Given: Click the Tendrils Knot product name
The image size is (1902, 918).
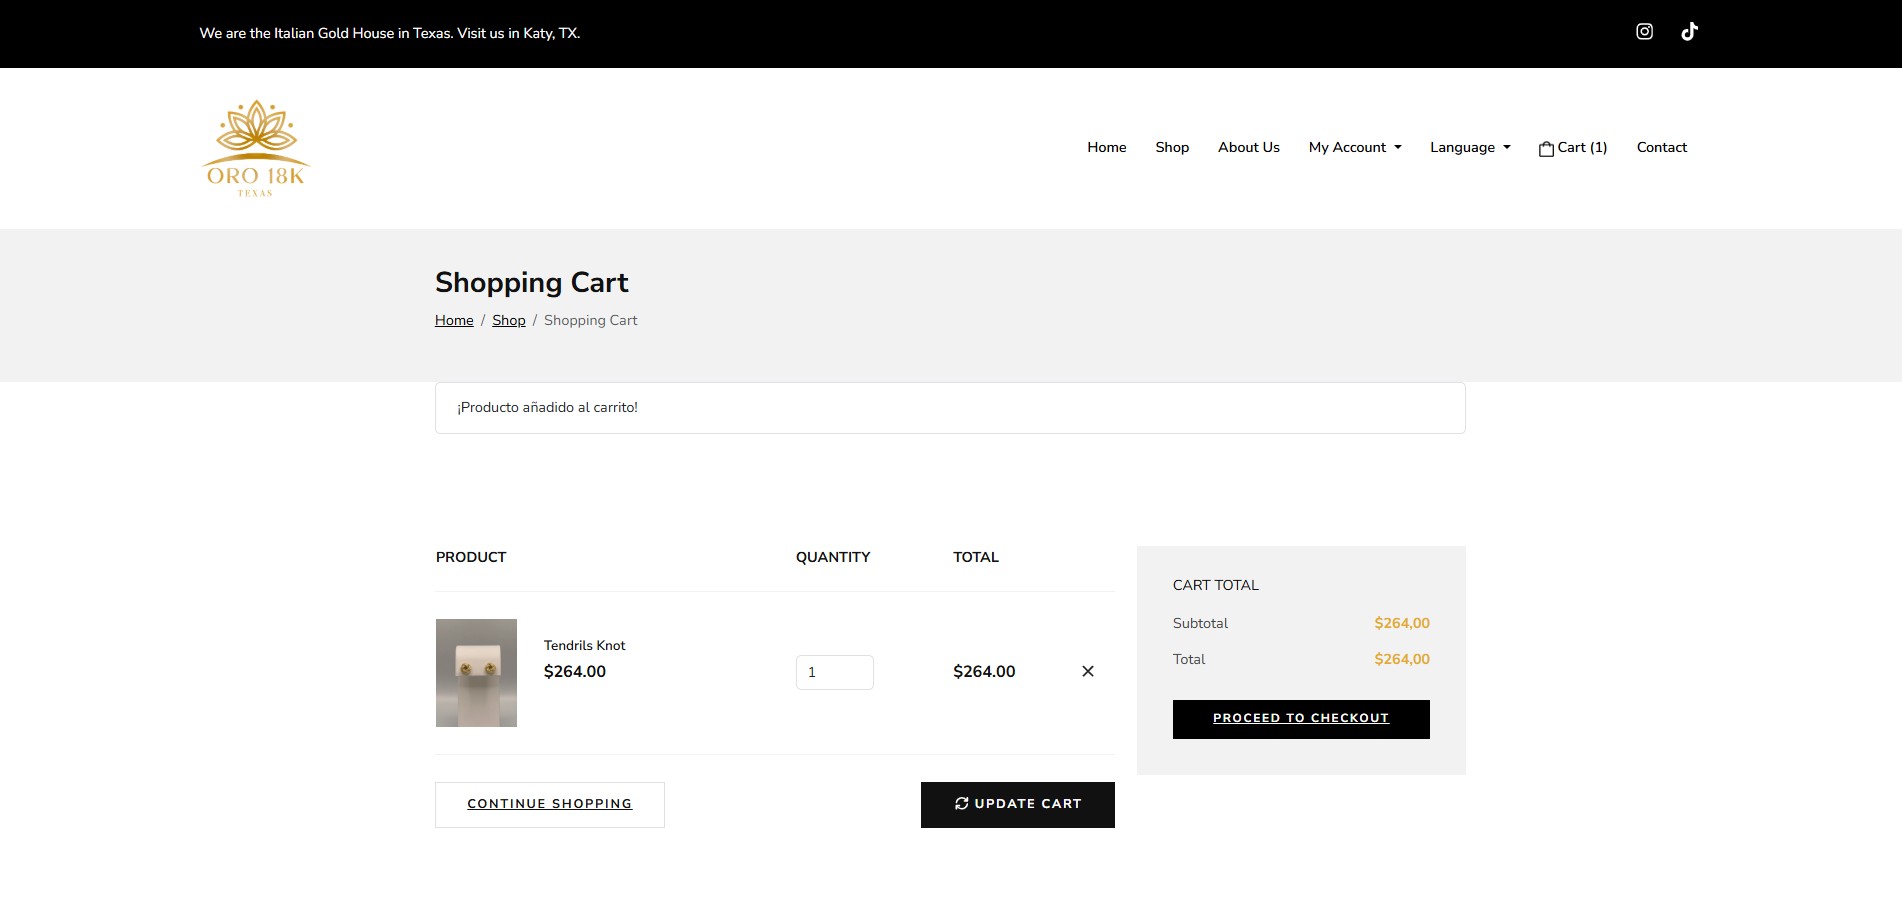Looking at the screenshot, I should click(x=585, y=646).
